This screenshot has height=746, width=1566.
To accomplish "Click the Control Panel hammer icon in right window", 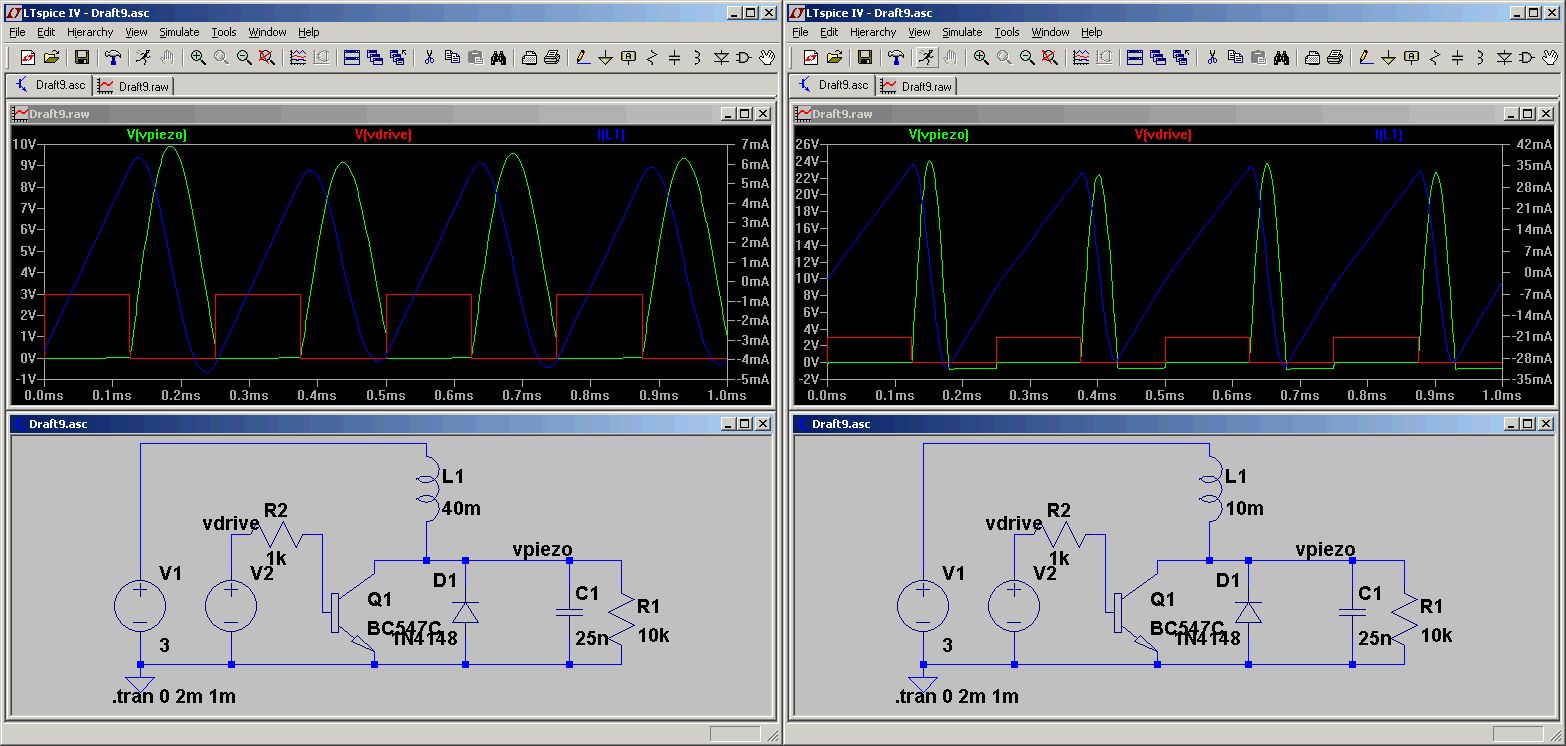I will [896, 58].
